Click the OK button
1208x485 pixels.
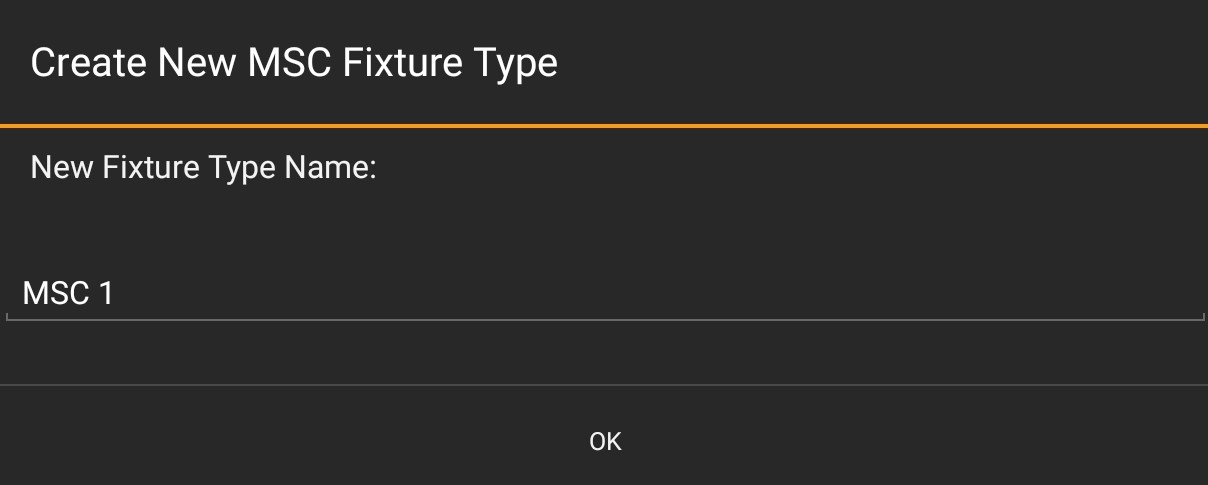click(x=605, y=441)
